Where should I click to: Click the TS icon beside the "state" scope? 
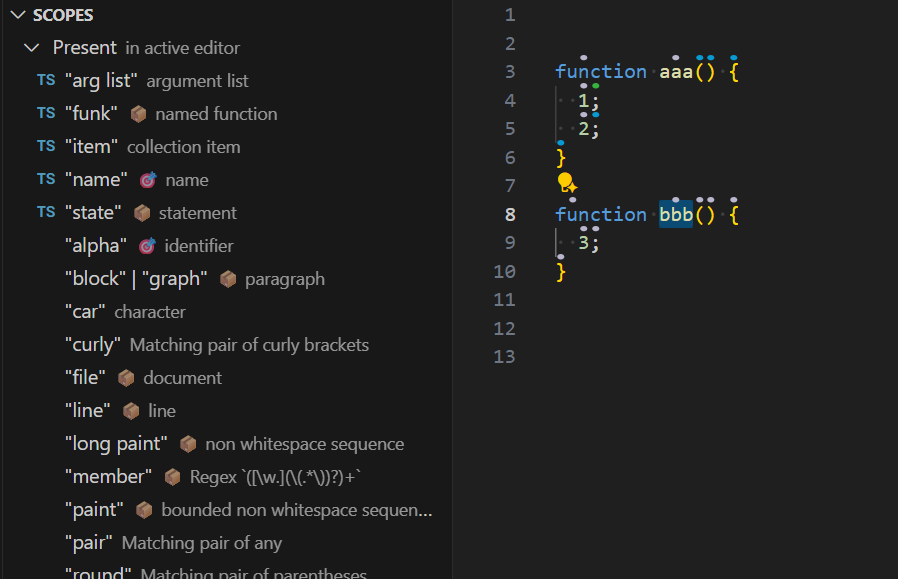click(x=45, y=212)
